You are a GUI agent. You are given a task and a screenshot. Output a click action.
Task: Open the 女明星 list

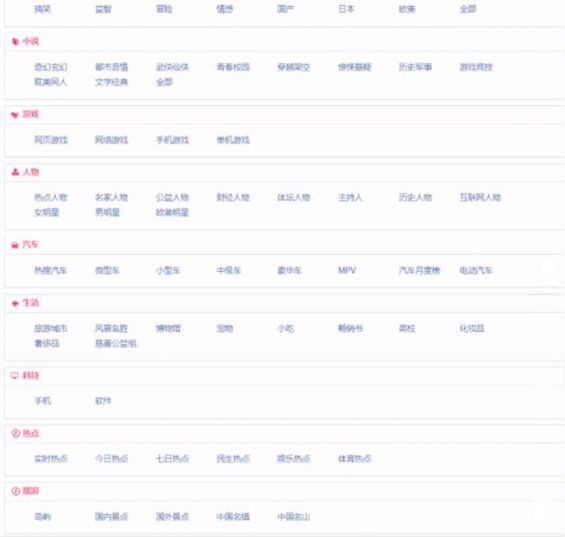point(47,213)
